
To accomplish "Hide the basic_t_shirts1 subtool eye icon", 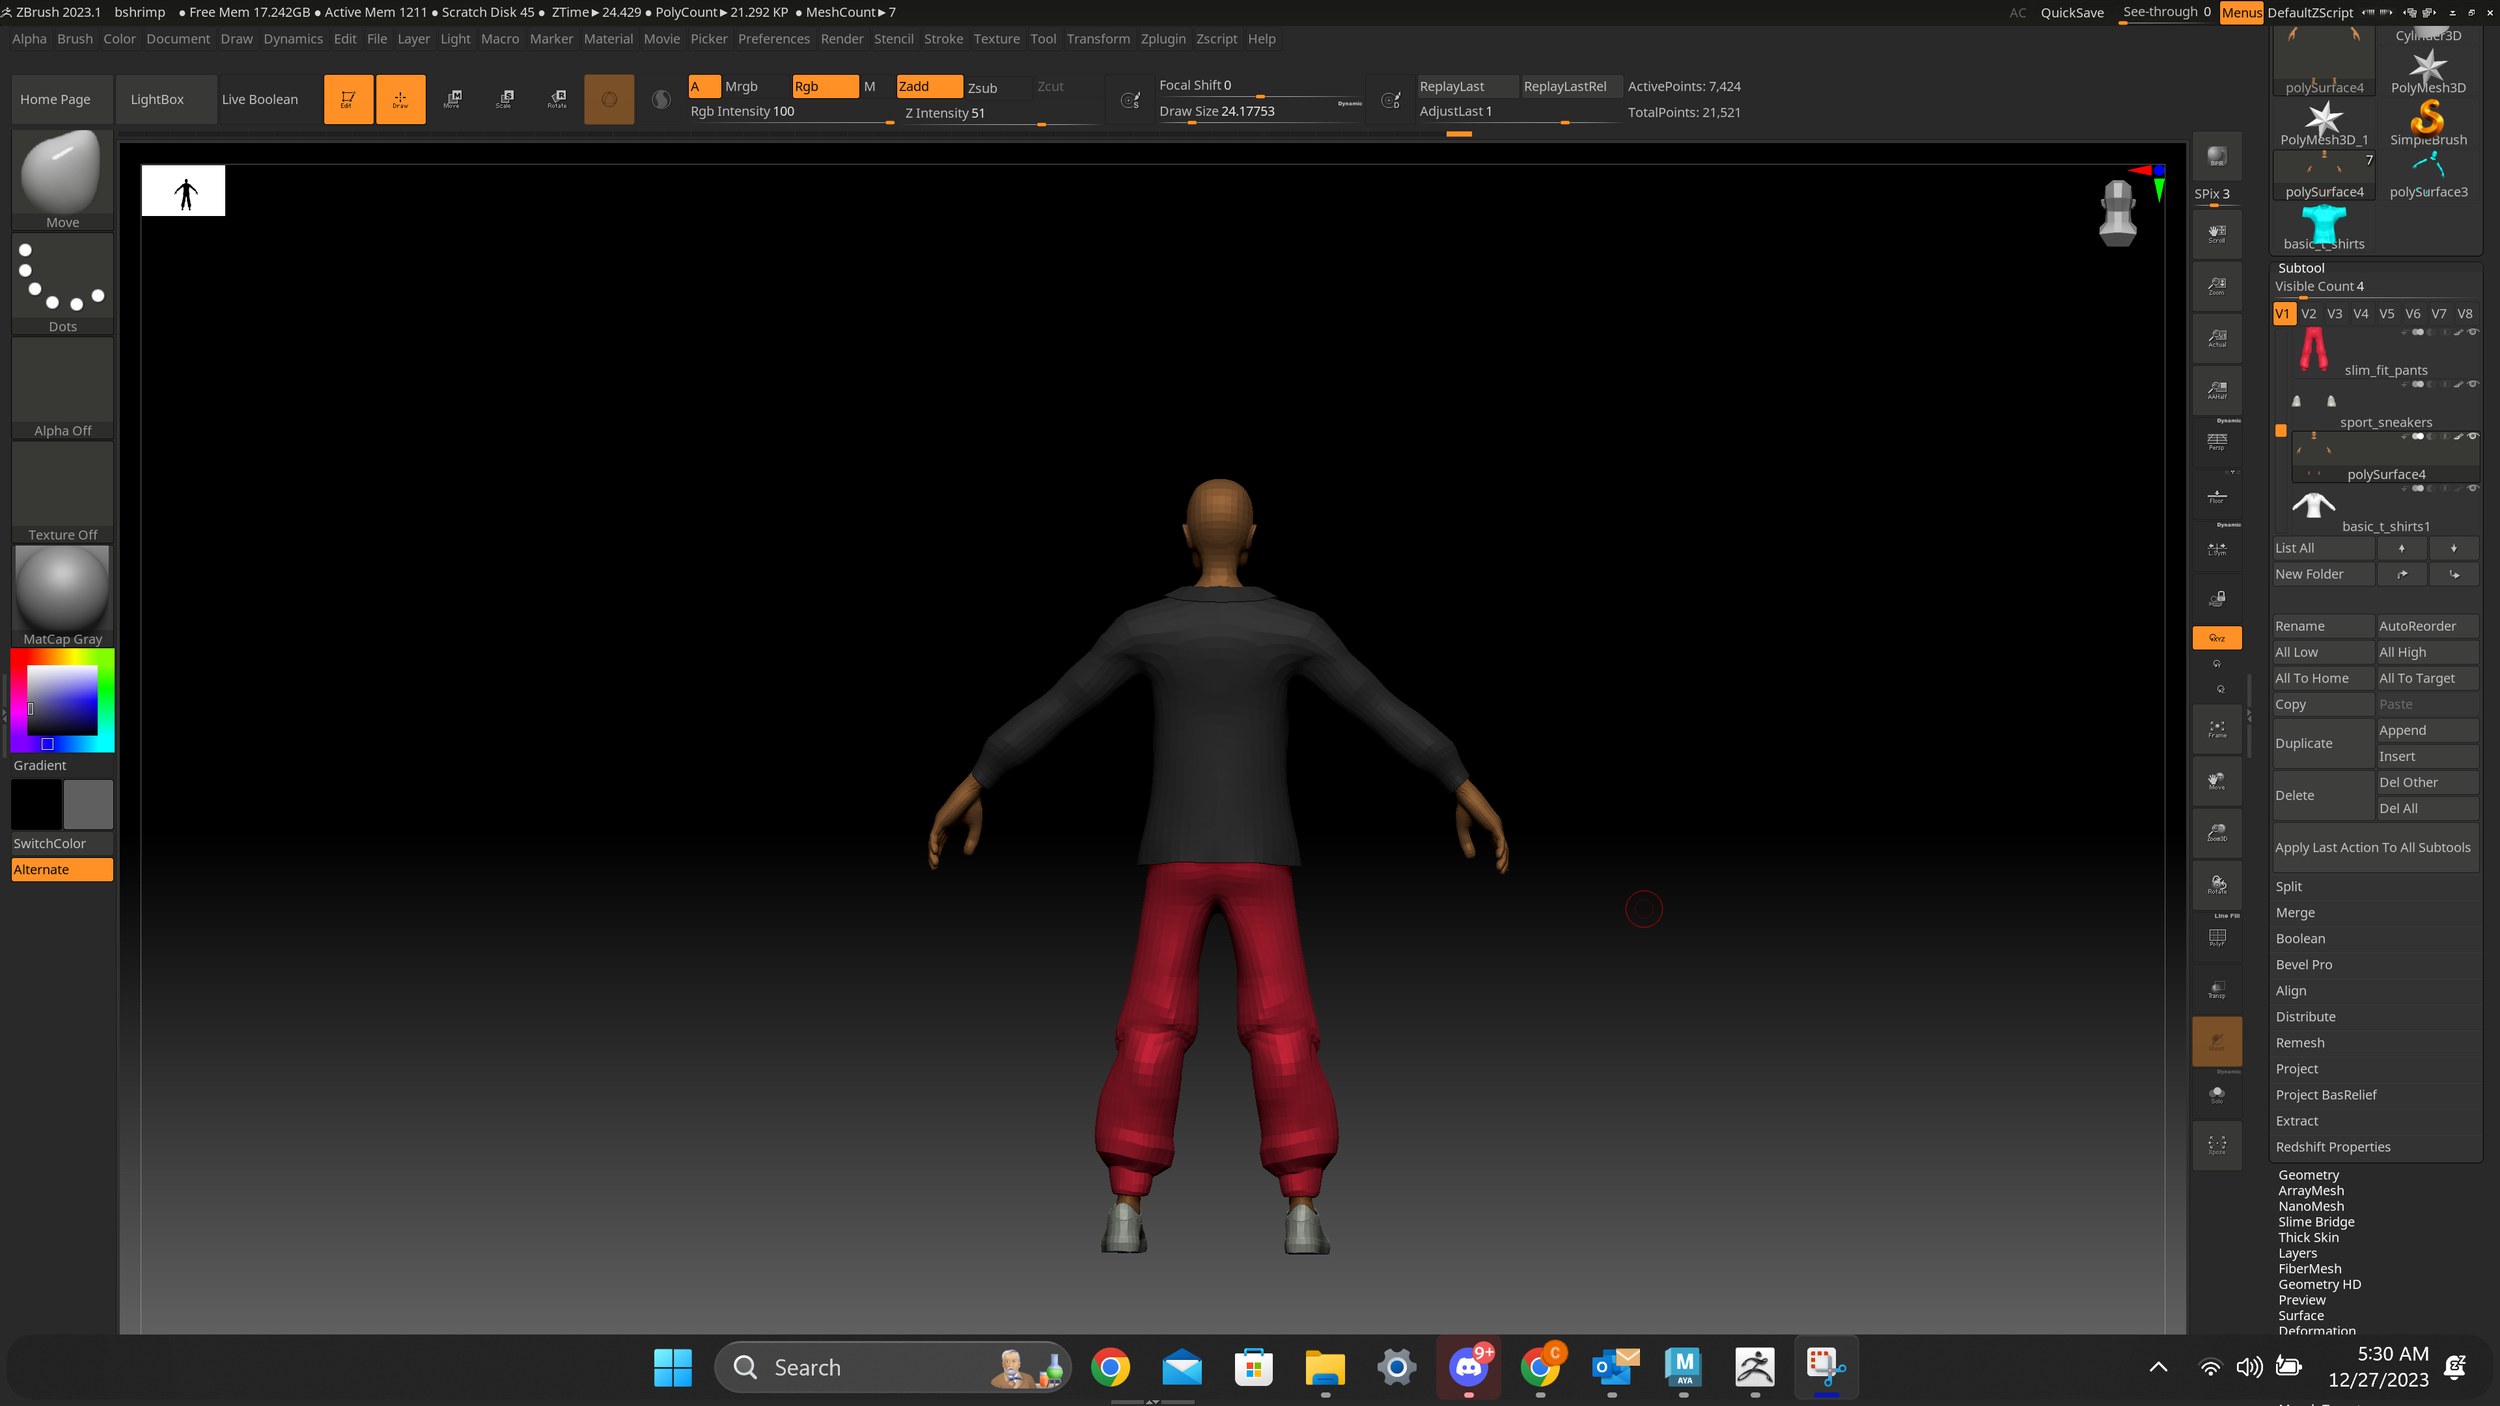I will (2472, 488).
